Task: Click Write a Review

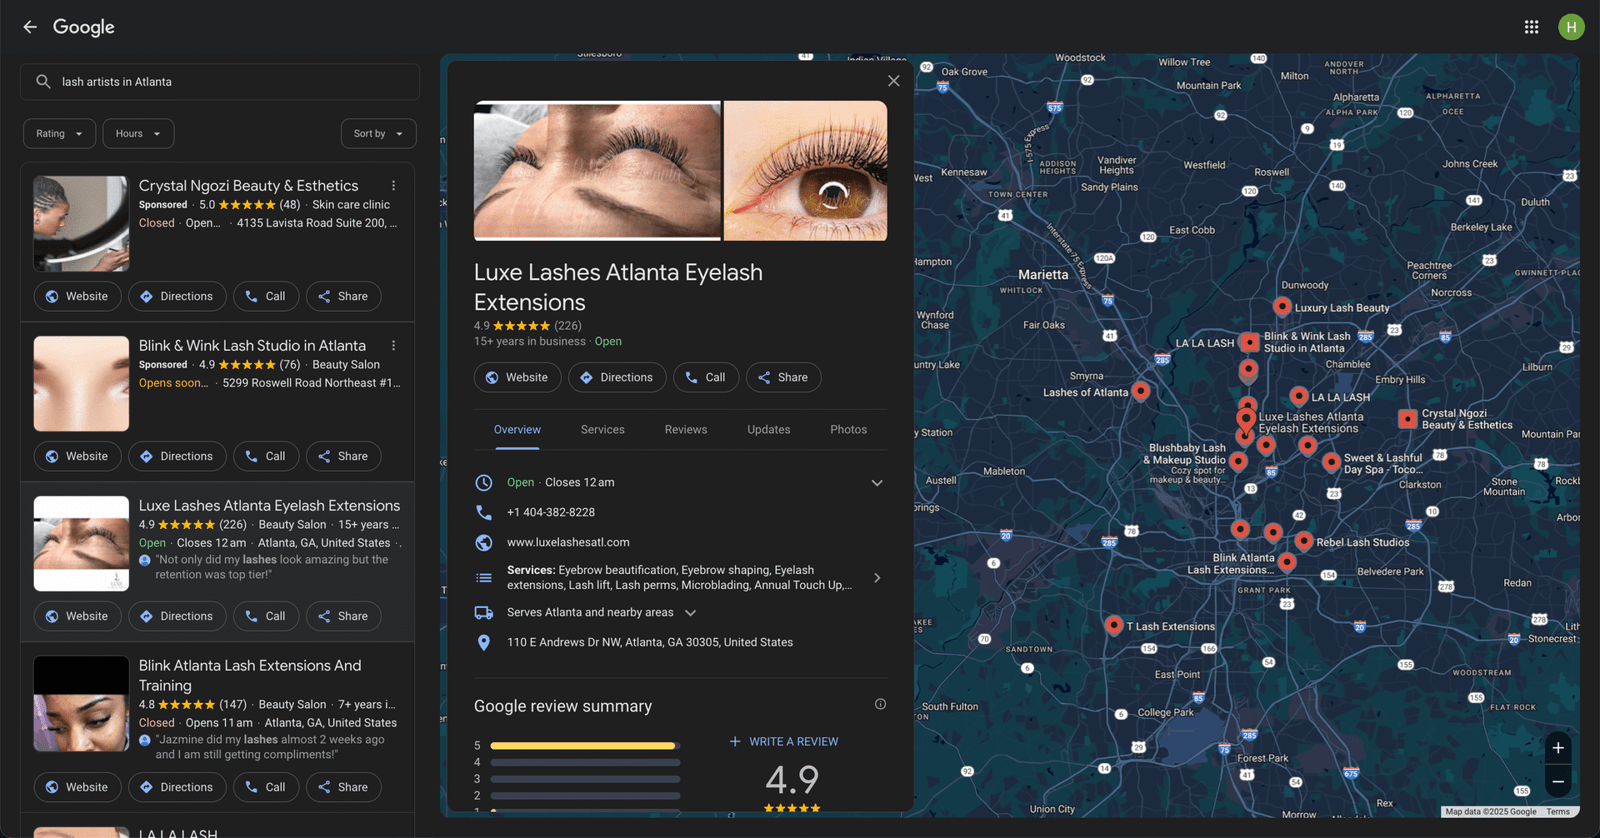Action: click(x=784, y=742)
